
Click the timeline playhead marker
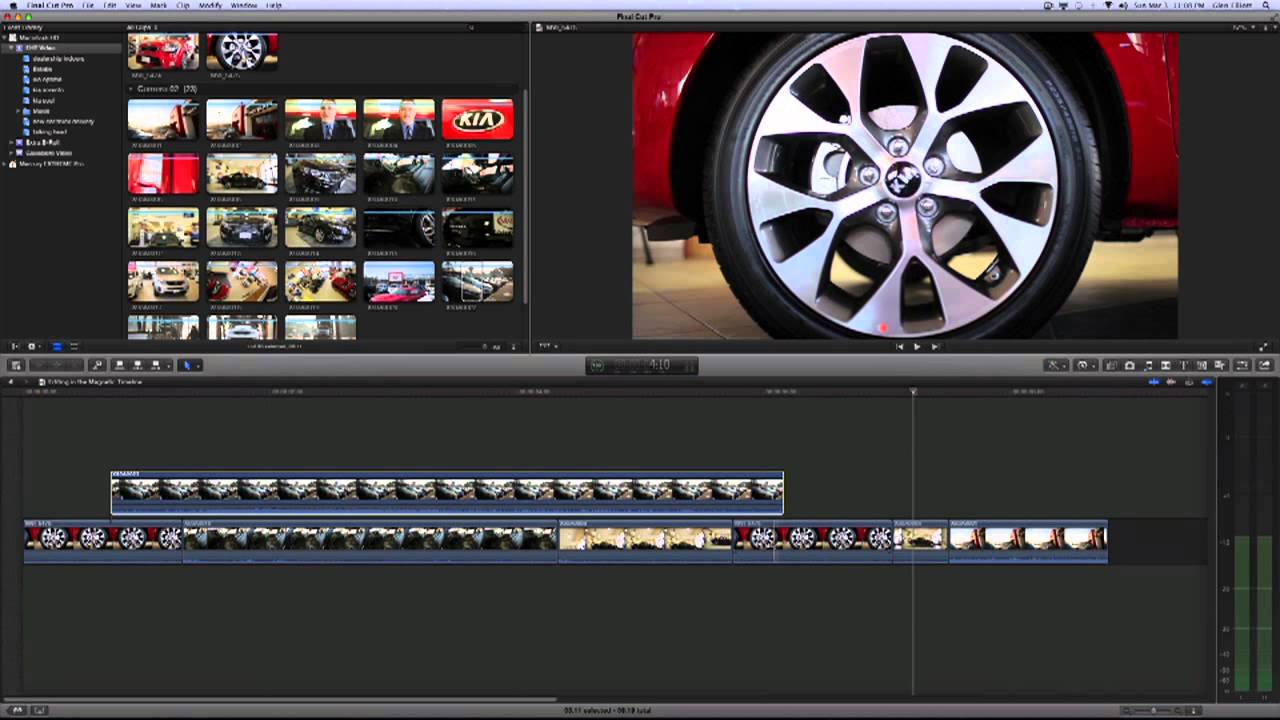pos(913,391)
